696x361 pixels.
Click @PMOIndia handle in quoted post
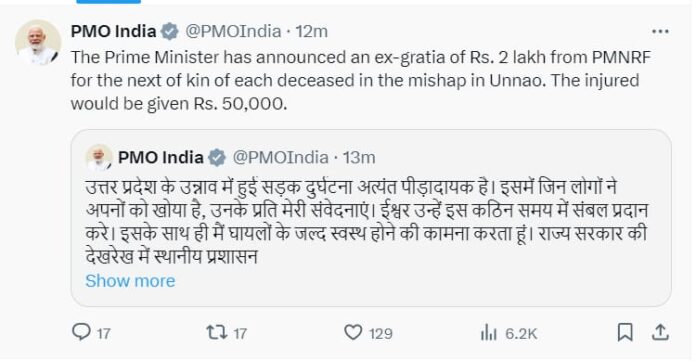pyautogui.click(x=280, y=157)
